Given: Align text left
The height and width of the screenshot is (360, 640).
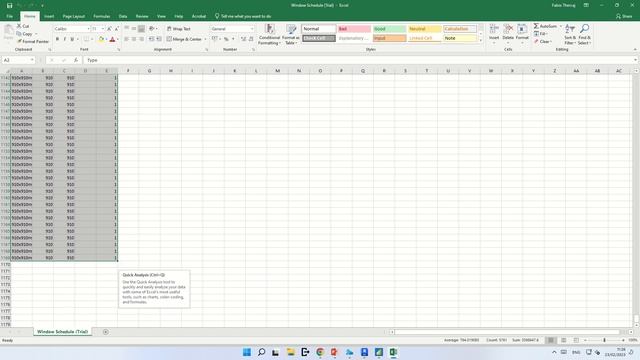Looking at the screenshot, I should pyautogui.click(x=127, y=39).
